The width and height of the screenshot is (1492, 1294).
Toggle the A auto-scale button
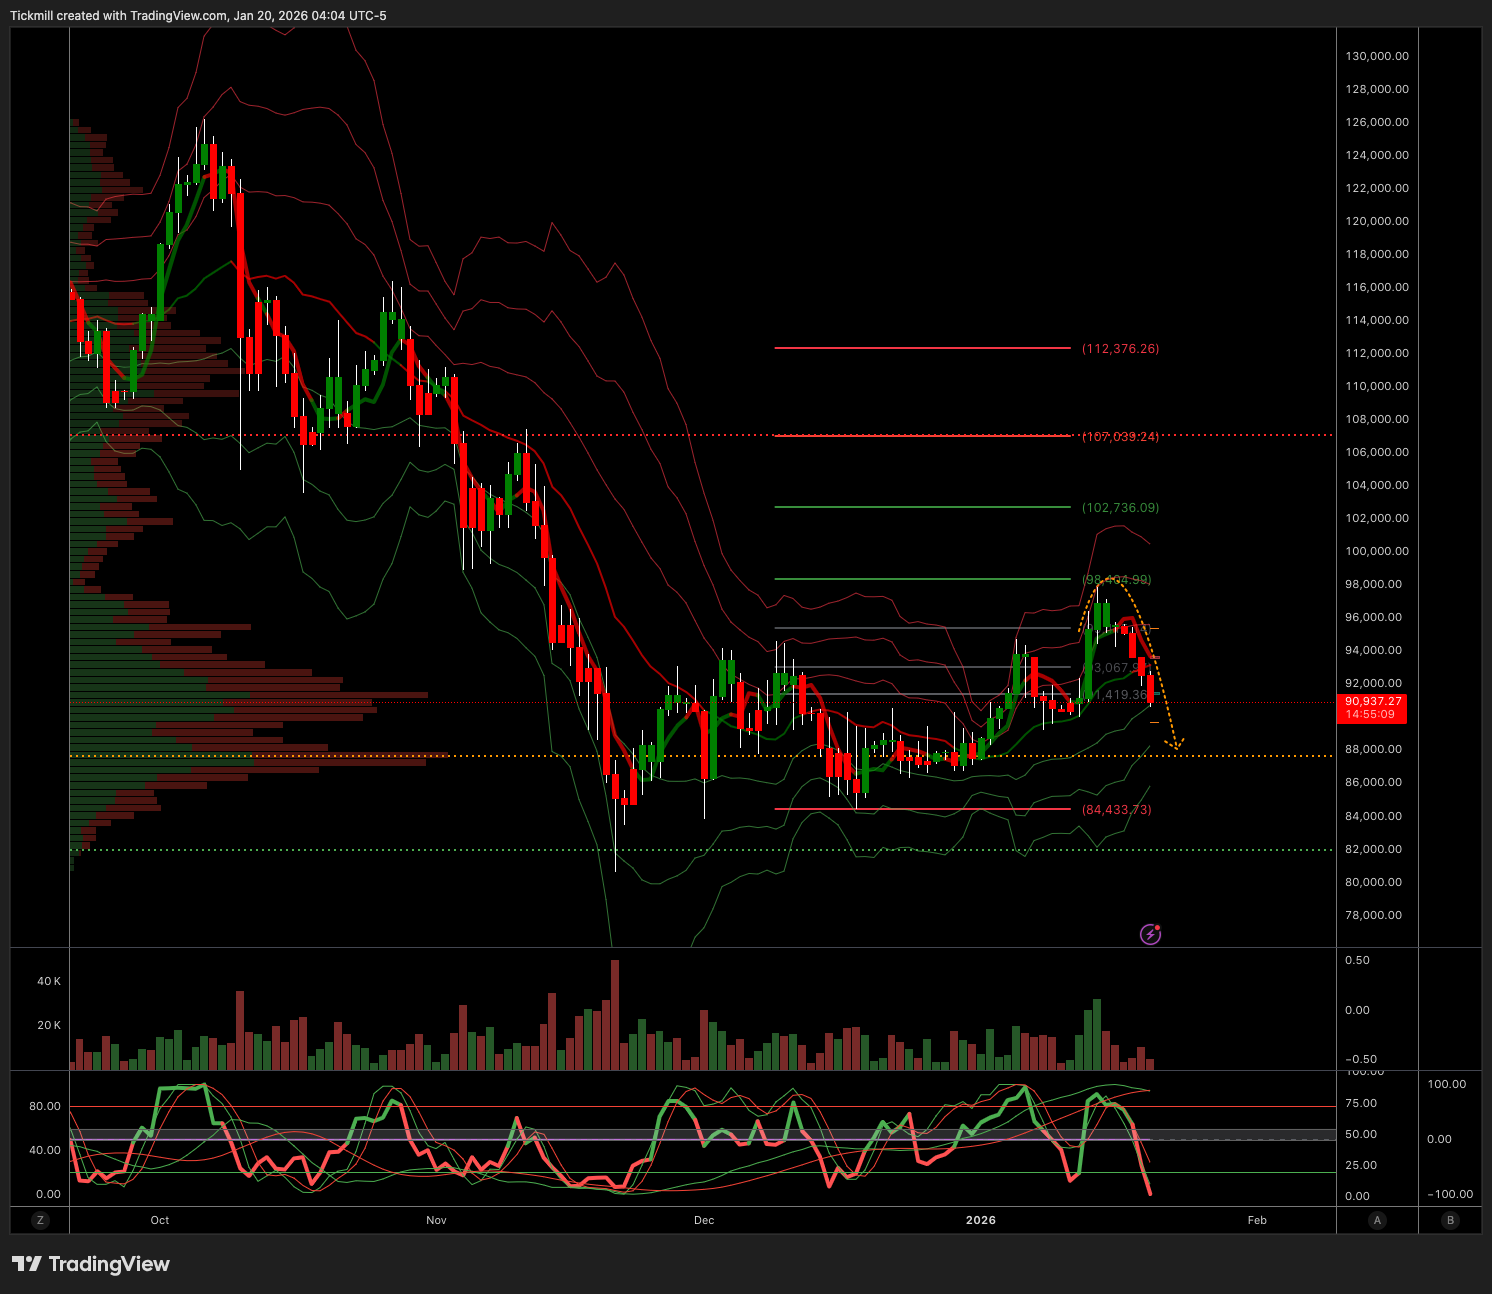[x=1377, y=1220]
